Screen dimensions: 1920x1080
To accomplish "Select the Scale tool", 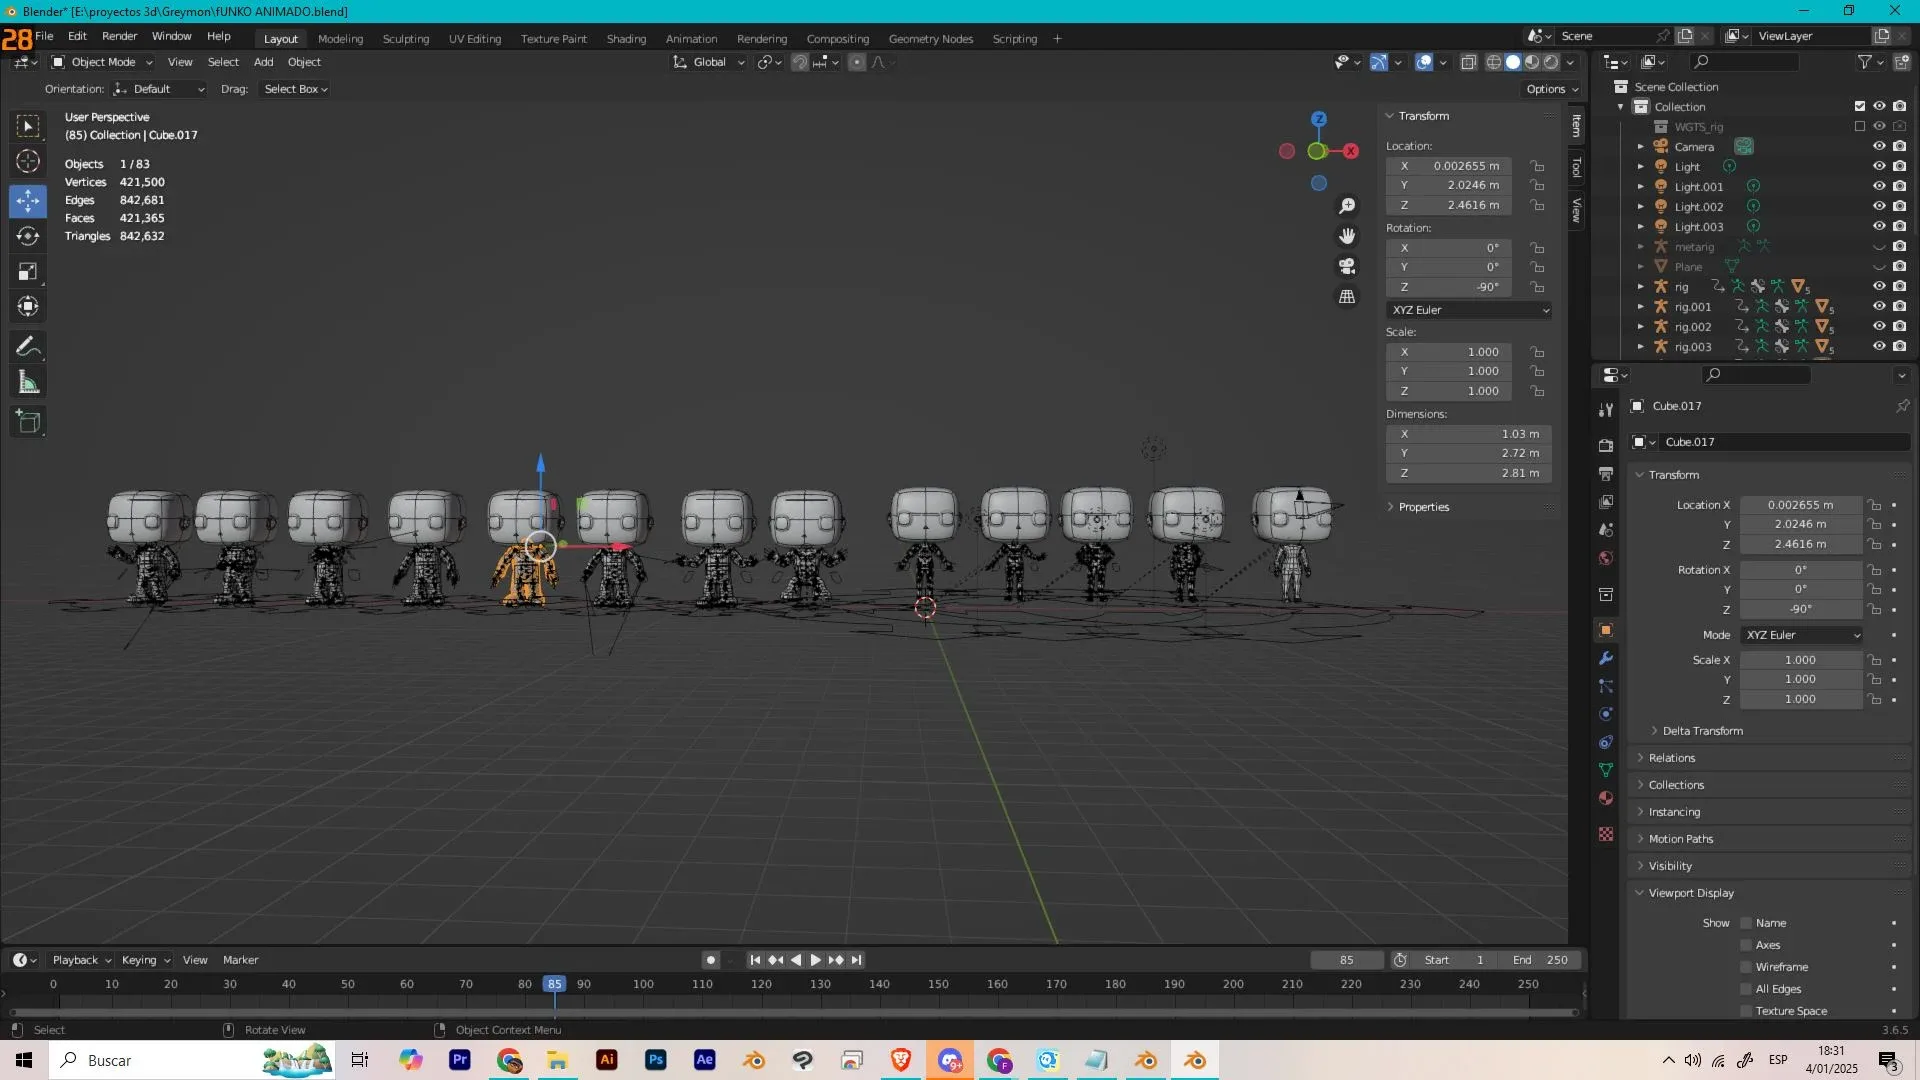I will 28,272.
